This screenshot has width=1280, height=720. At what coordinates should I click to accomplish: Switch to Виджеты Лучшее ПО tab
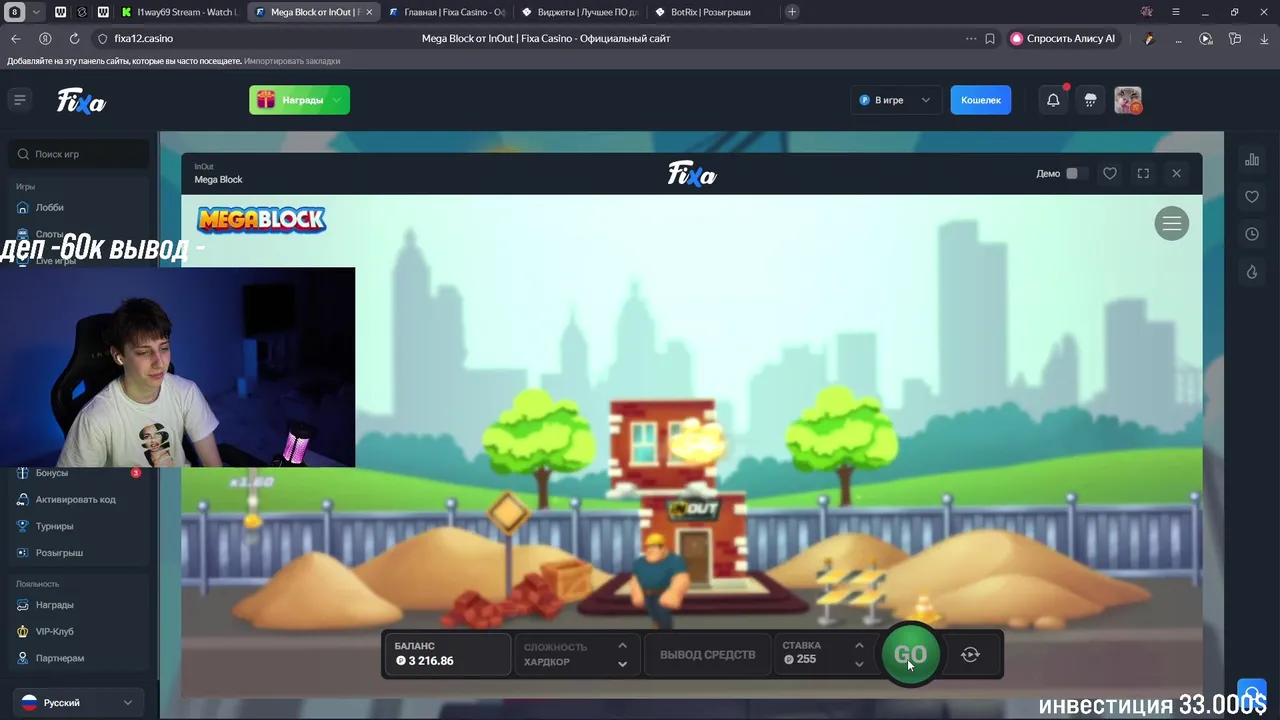click(x=580, y=12)
